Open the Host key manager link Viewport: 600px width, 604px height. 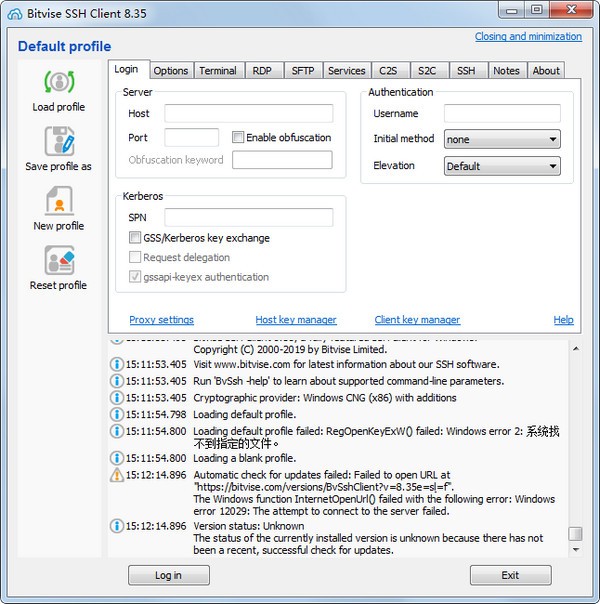coord(296,320)
